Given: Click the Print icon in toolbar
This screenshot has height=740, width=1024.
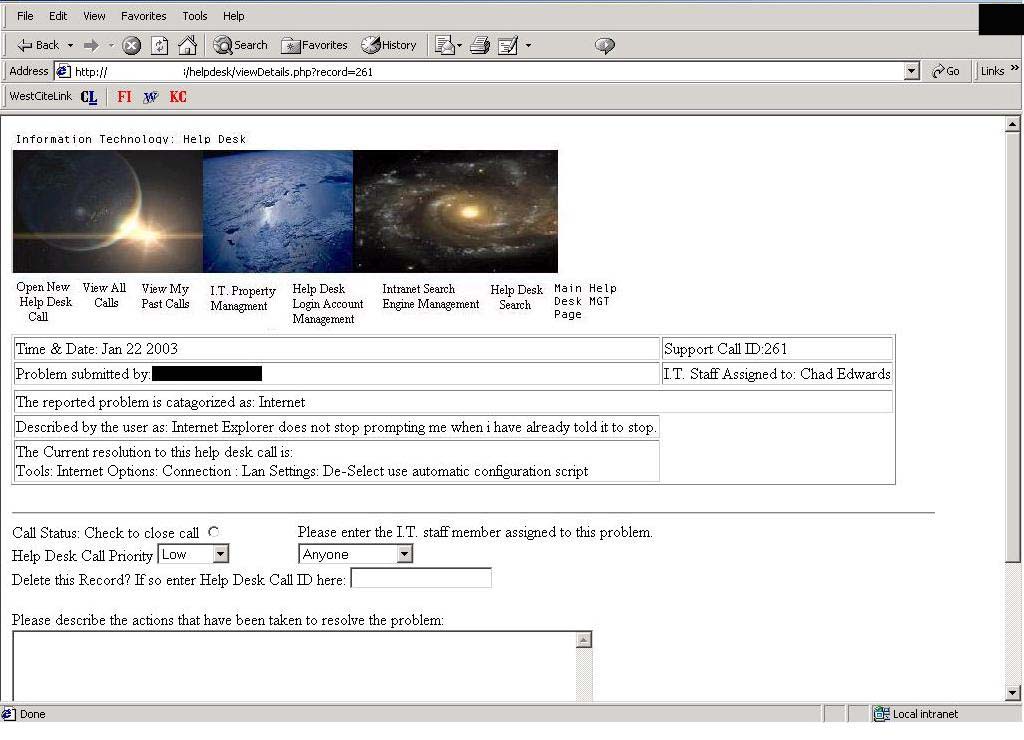Looking at the screenshot, I should coord(479,45).
